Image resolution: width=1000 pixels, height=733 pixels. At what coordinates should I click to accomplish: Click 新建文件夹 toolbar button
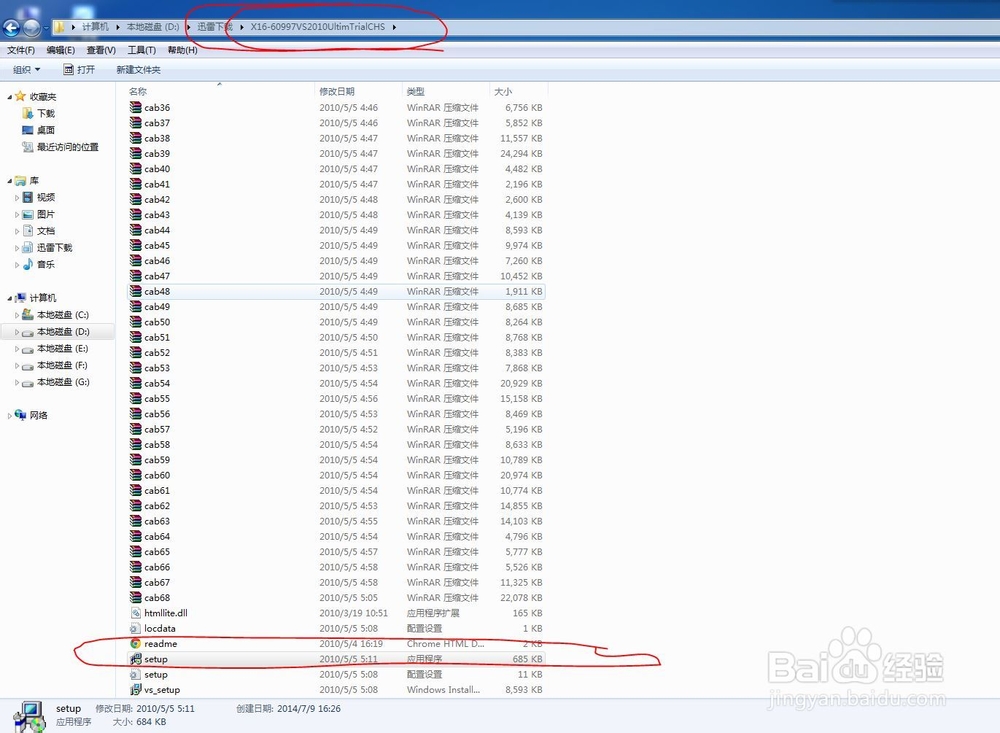point(138,70)
